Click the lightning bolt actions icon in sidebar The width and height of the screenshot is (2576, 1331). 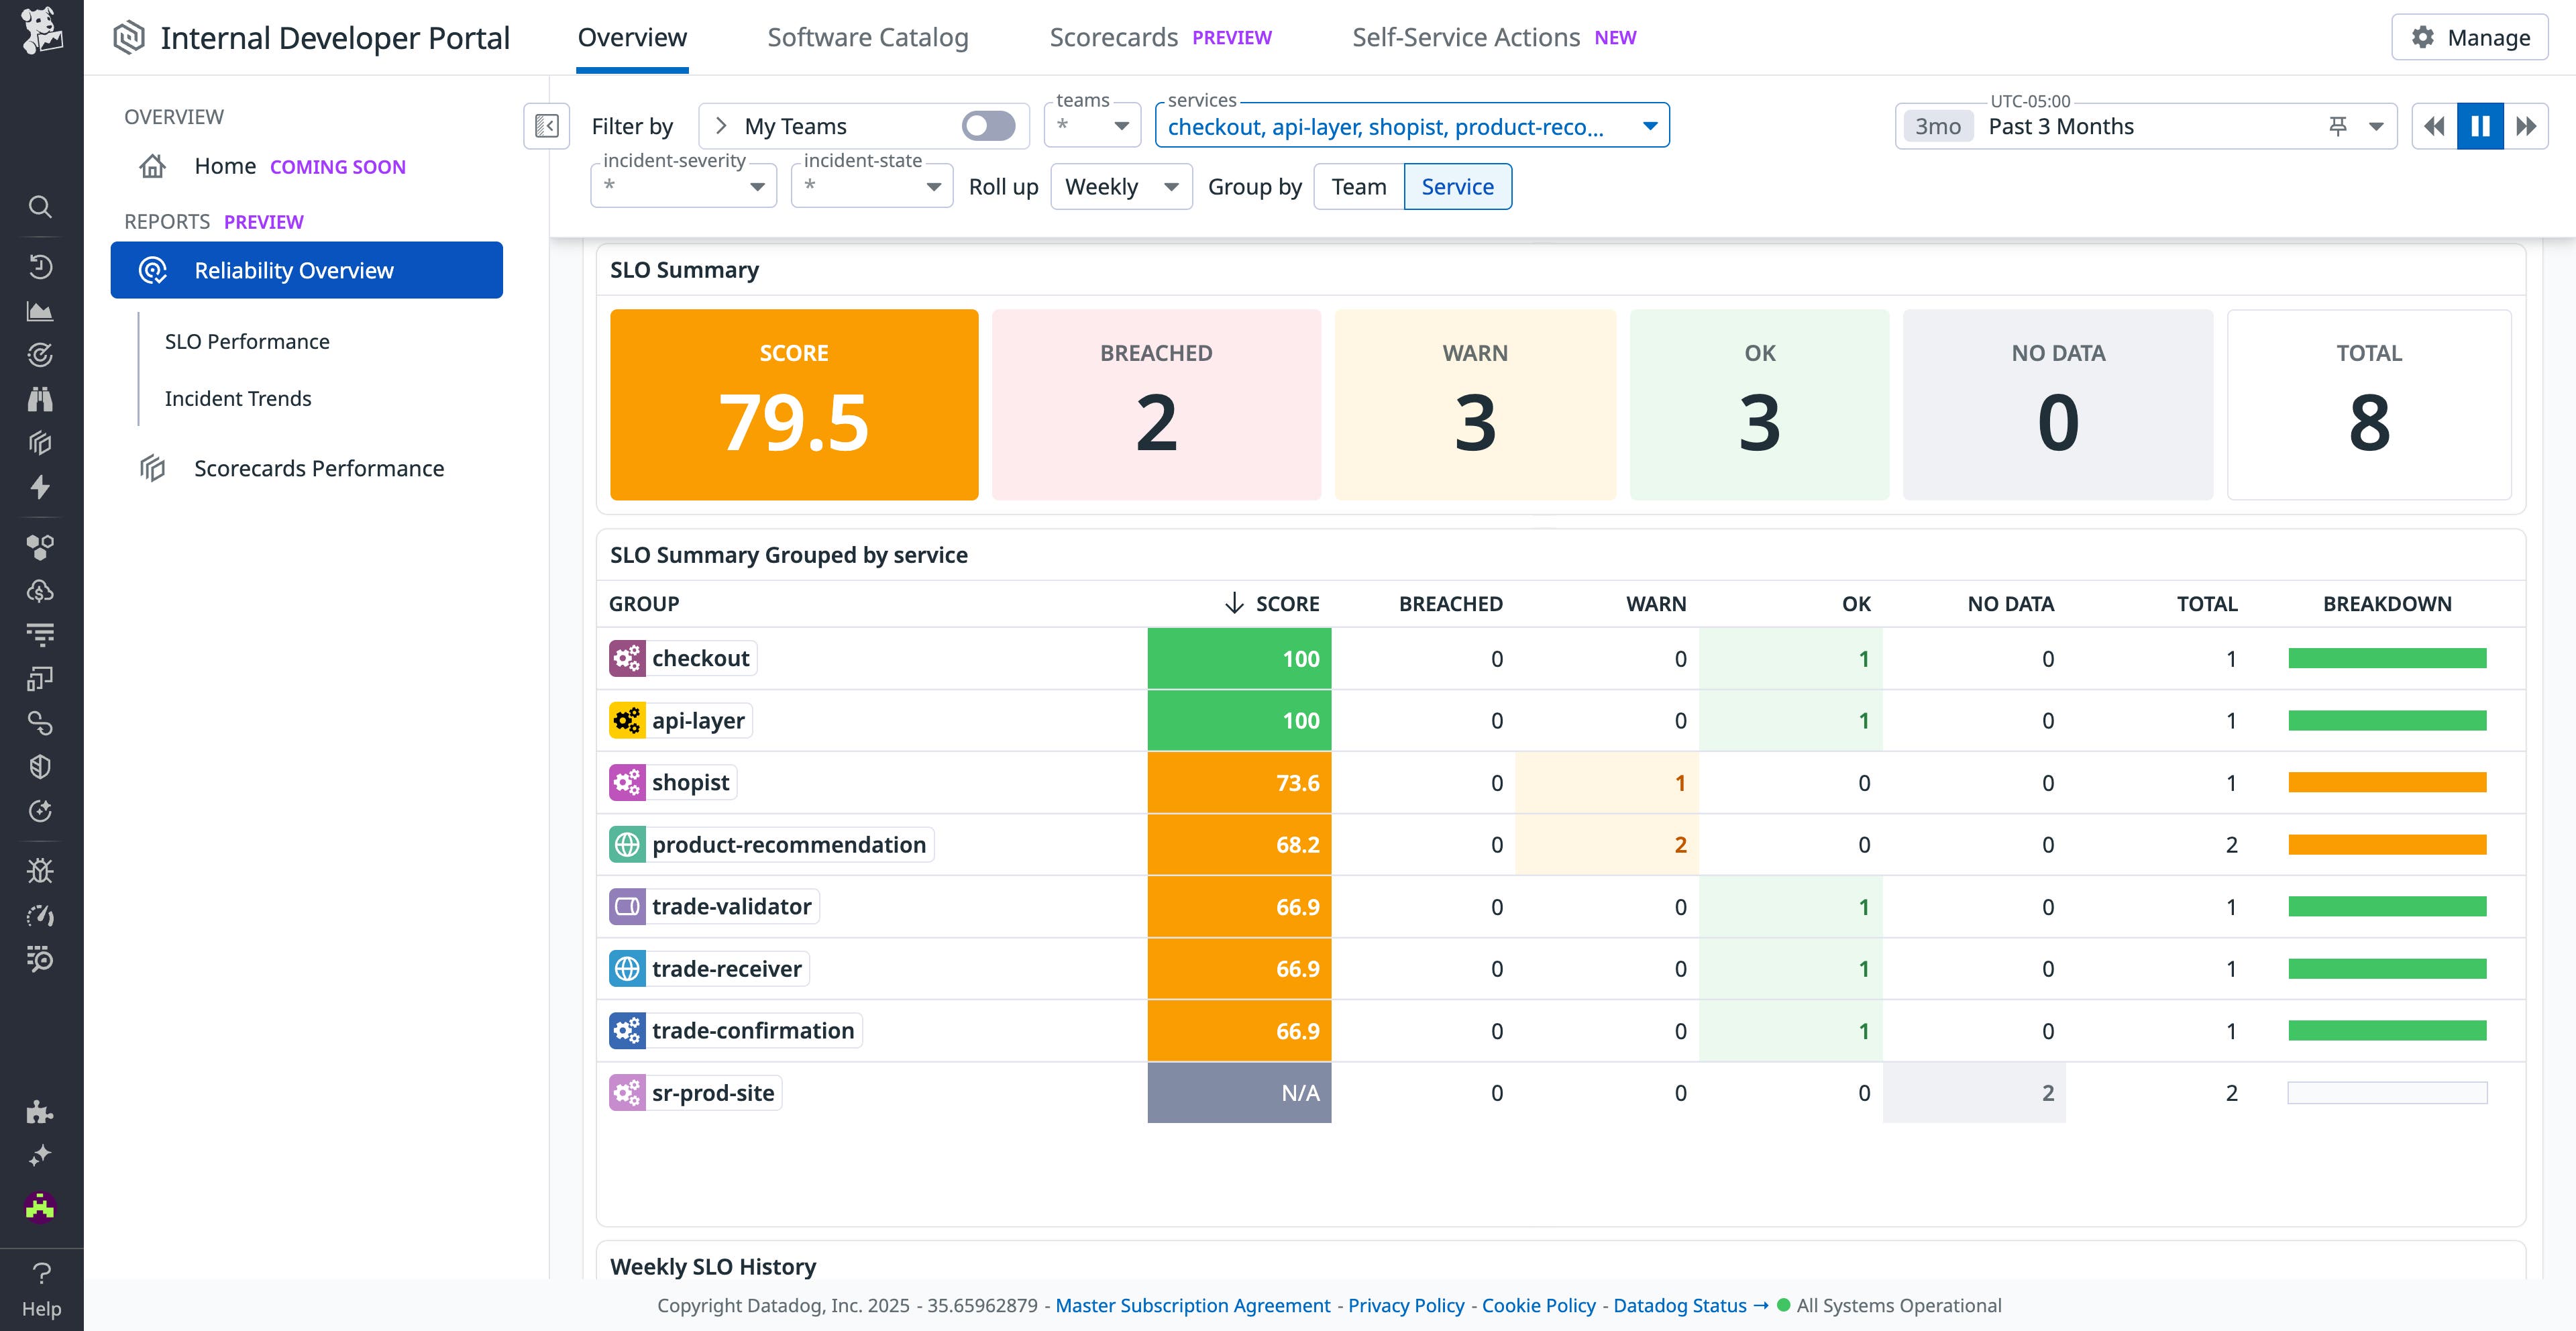(40, 488)
